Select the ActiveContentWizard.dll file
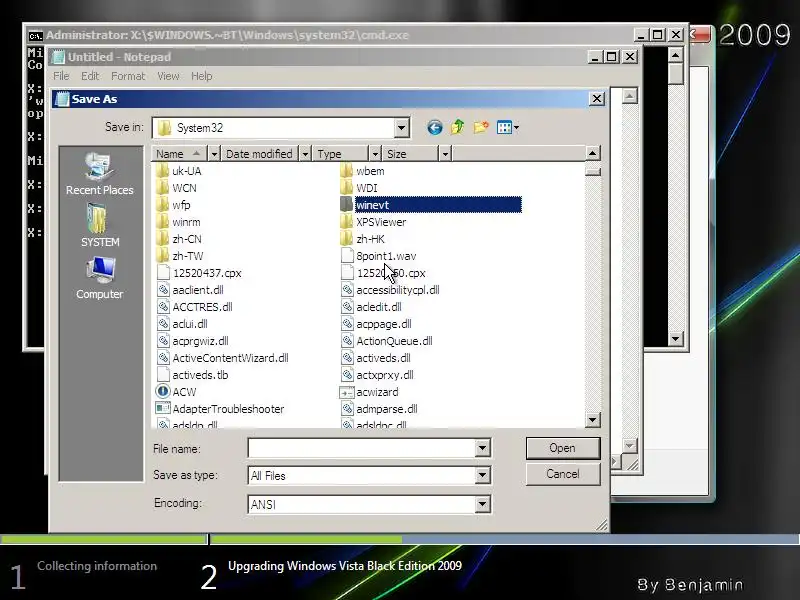Image resolution: width=800 pixels, height=600 pixels. click(222, 358)
